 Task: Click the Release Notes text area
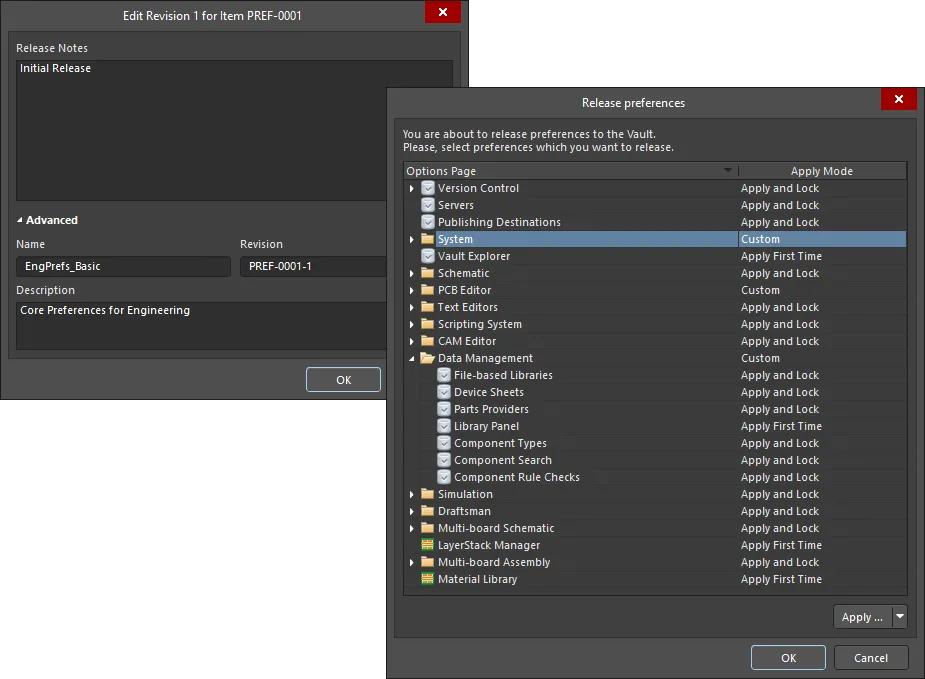click(x=201, y=130)
